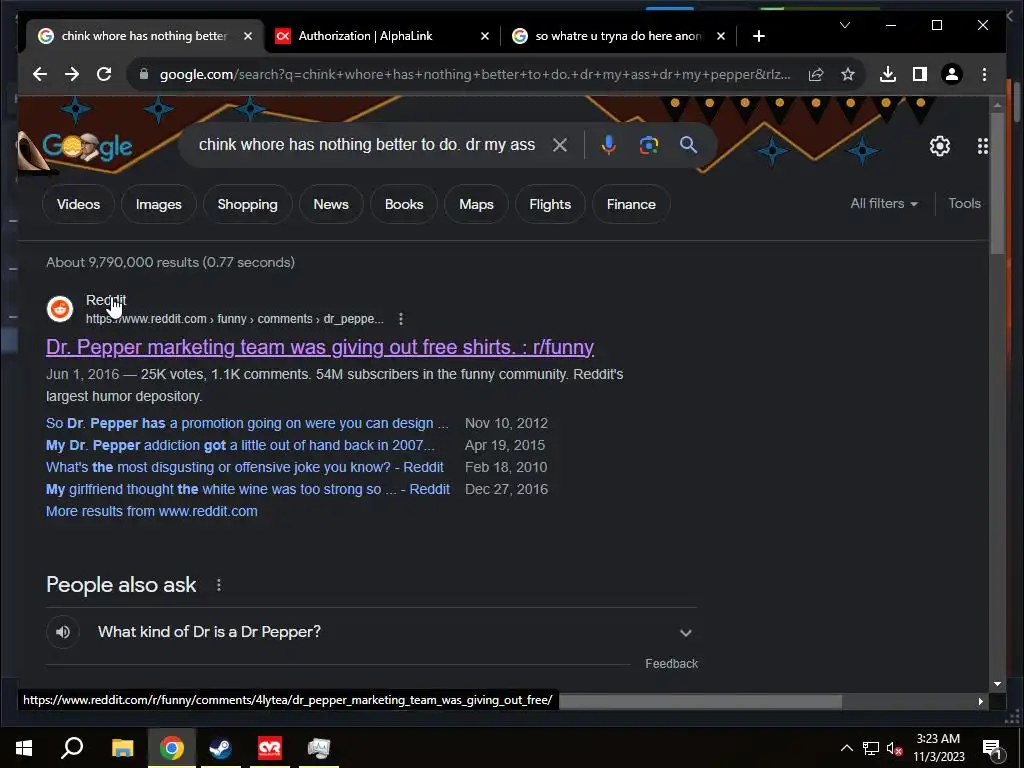
Task: Select the Flights filter chip
Action: pos(550,204)
